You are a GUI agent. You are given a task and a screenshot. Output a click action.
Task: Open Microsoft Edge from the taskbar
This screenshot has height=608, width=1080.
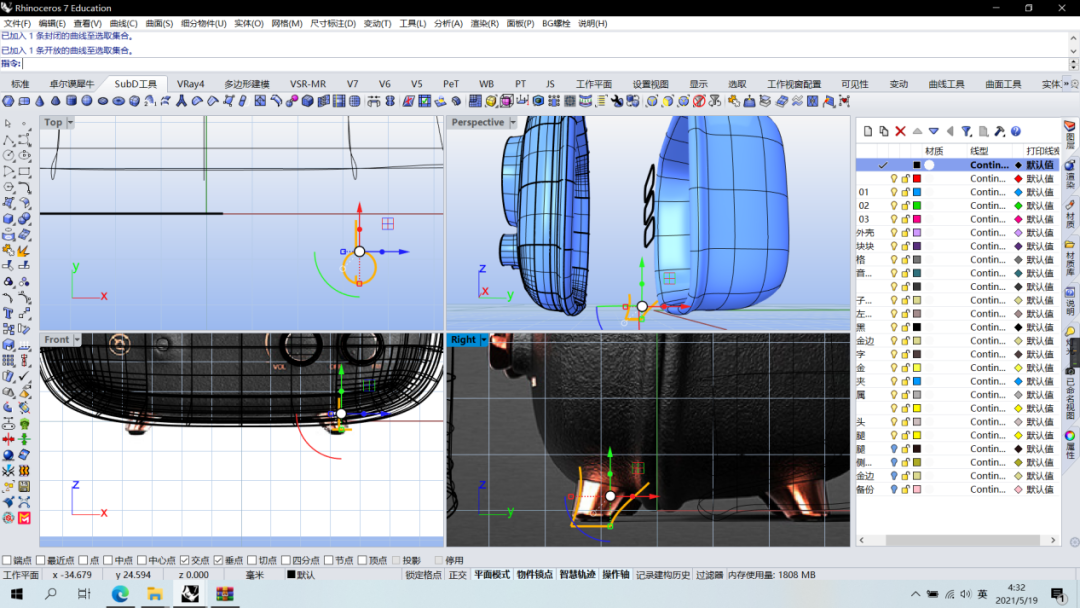click(x=120, y=594)
